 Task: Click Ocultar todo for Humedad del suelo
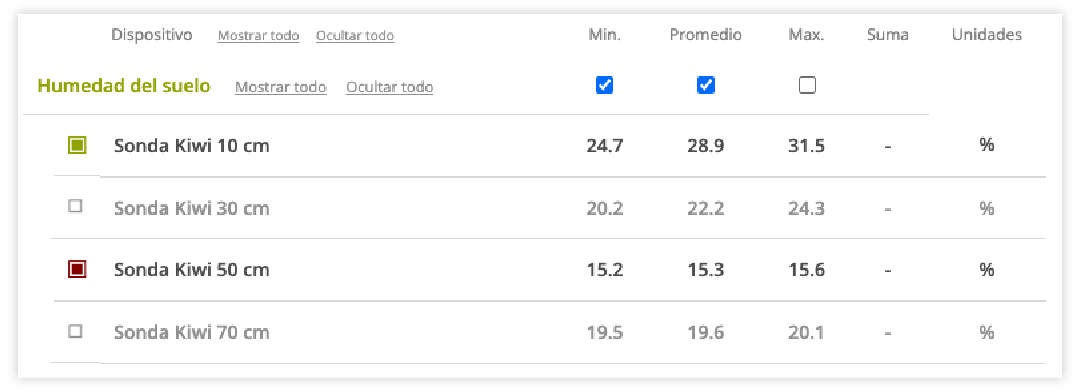click(390, 87)
